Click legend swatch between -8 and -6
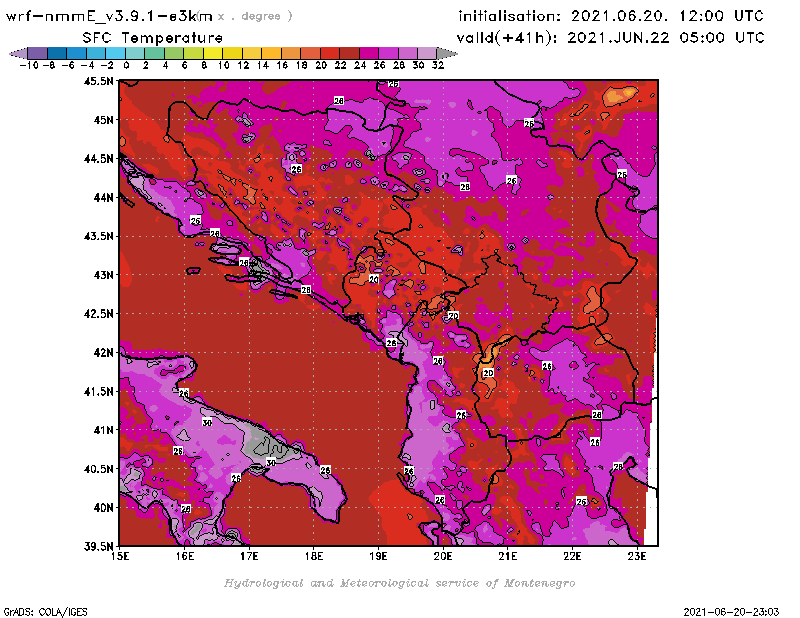 (57, 53)
